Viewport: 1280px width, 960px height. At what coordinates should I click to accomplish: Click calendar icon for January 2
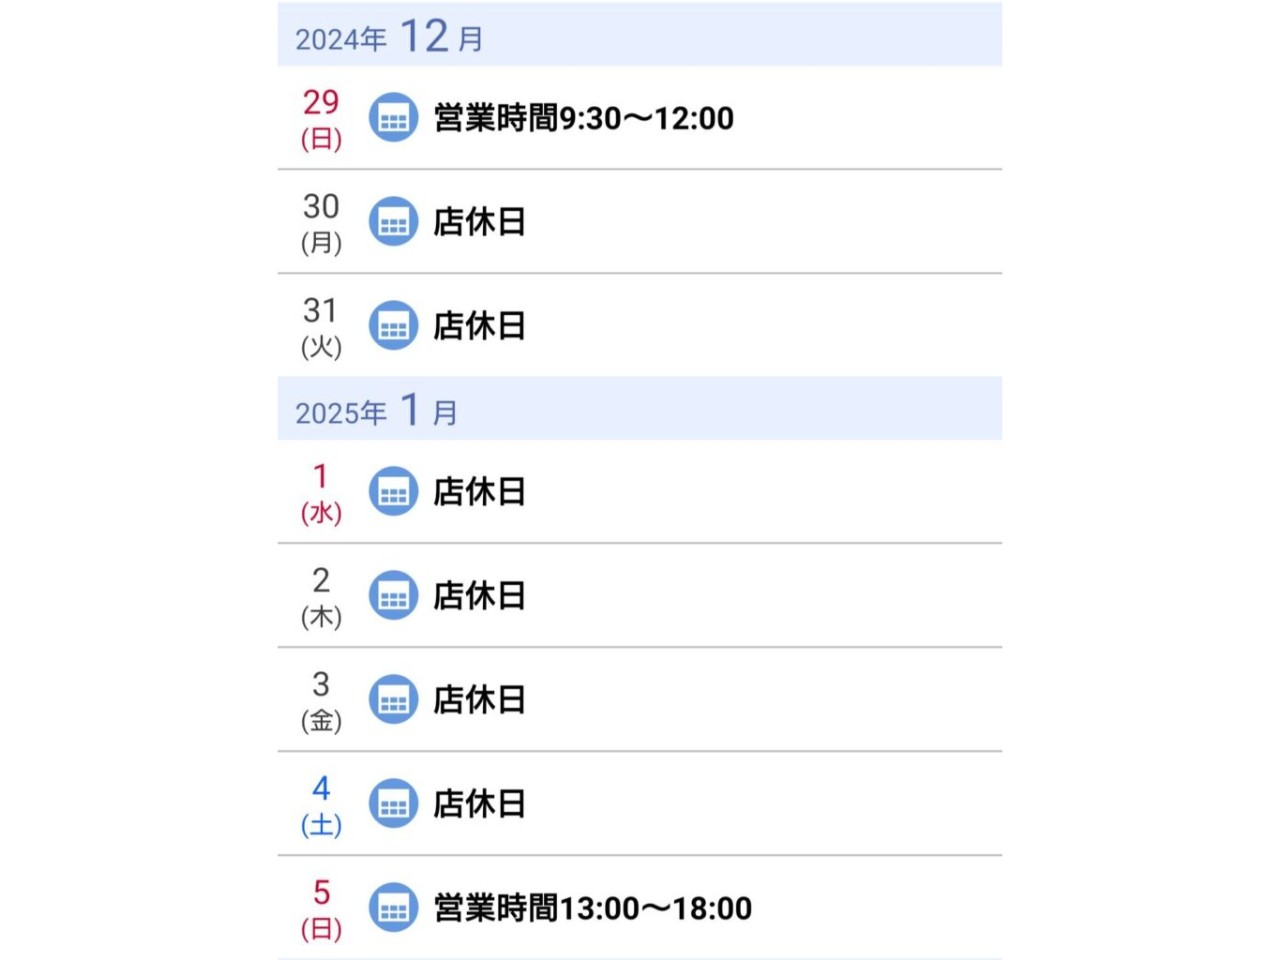[393, 596]
